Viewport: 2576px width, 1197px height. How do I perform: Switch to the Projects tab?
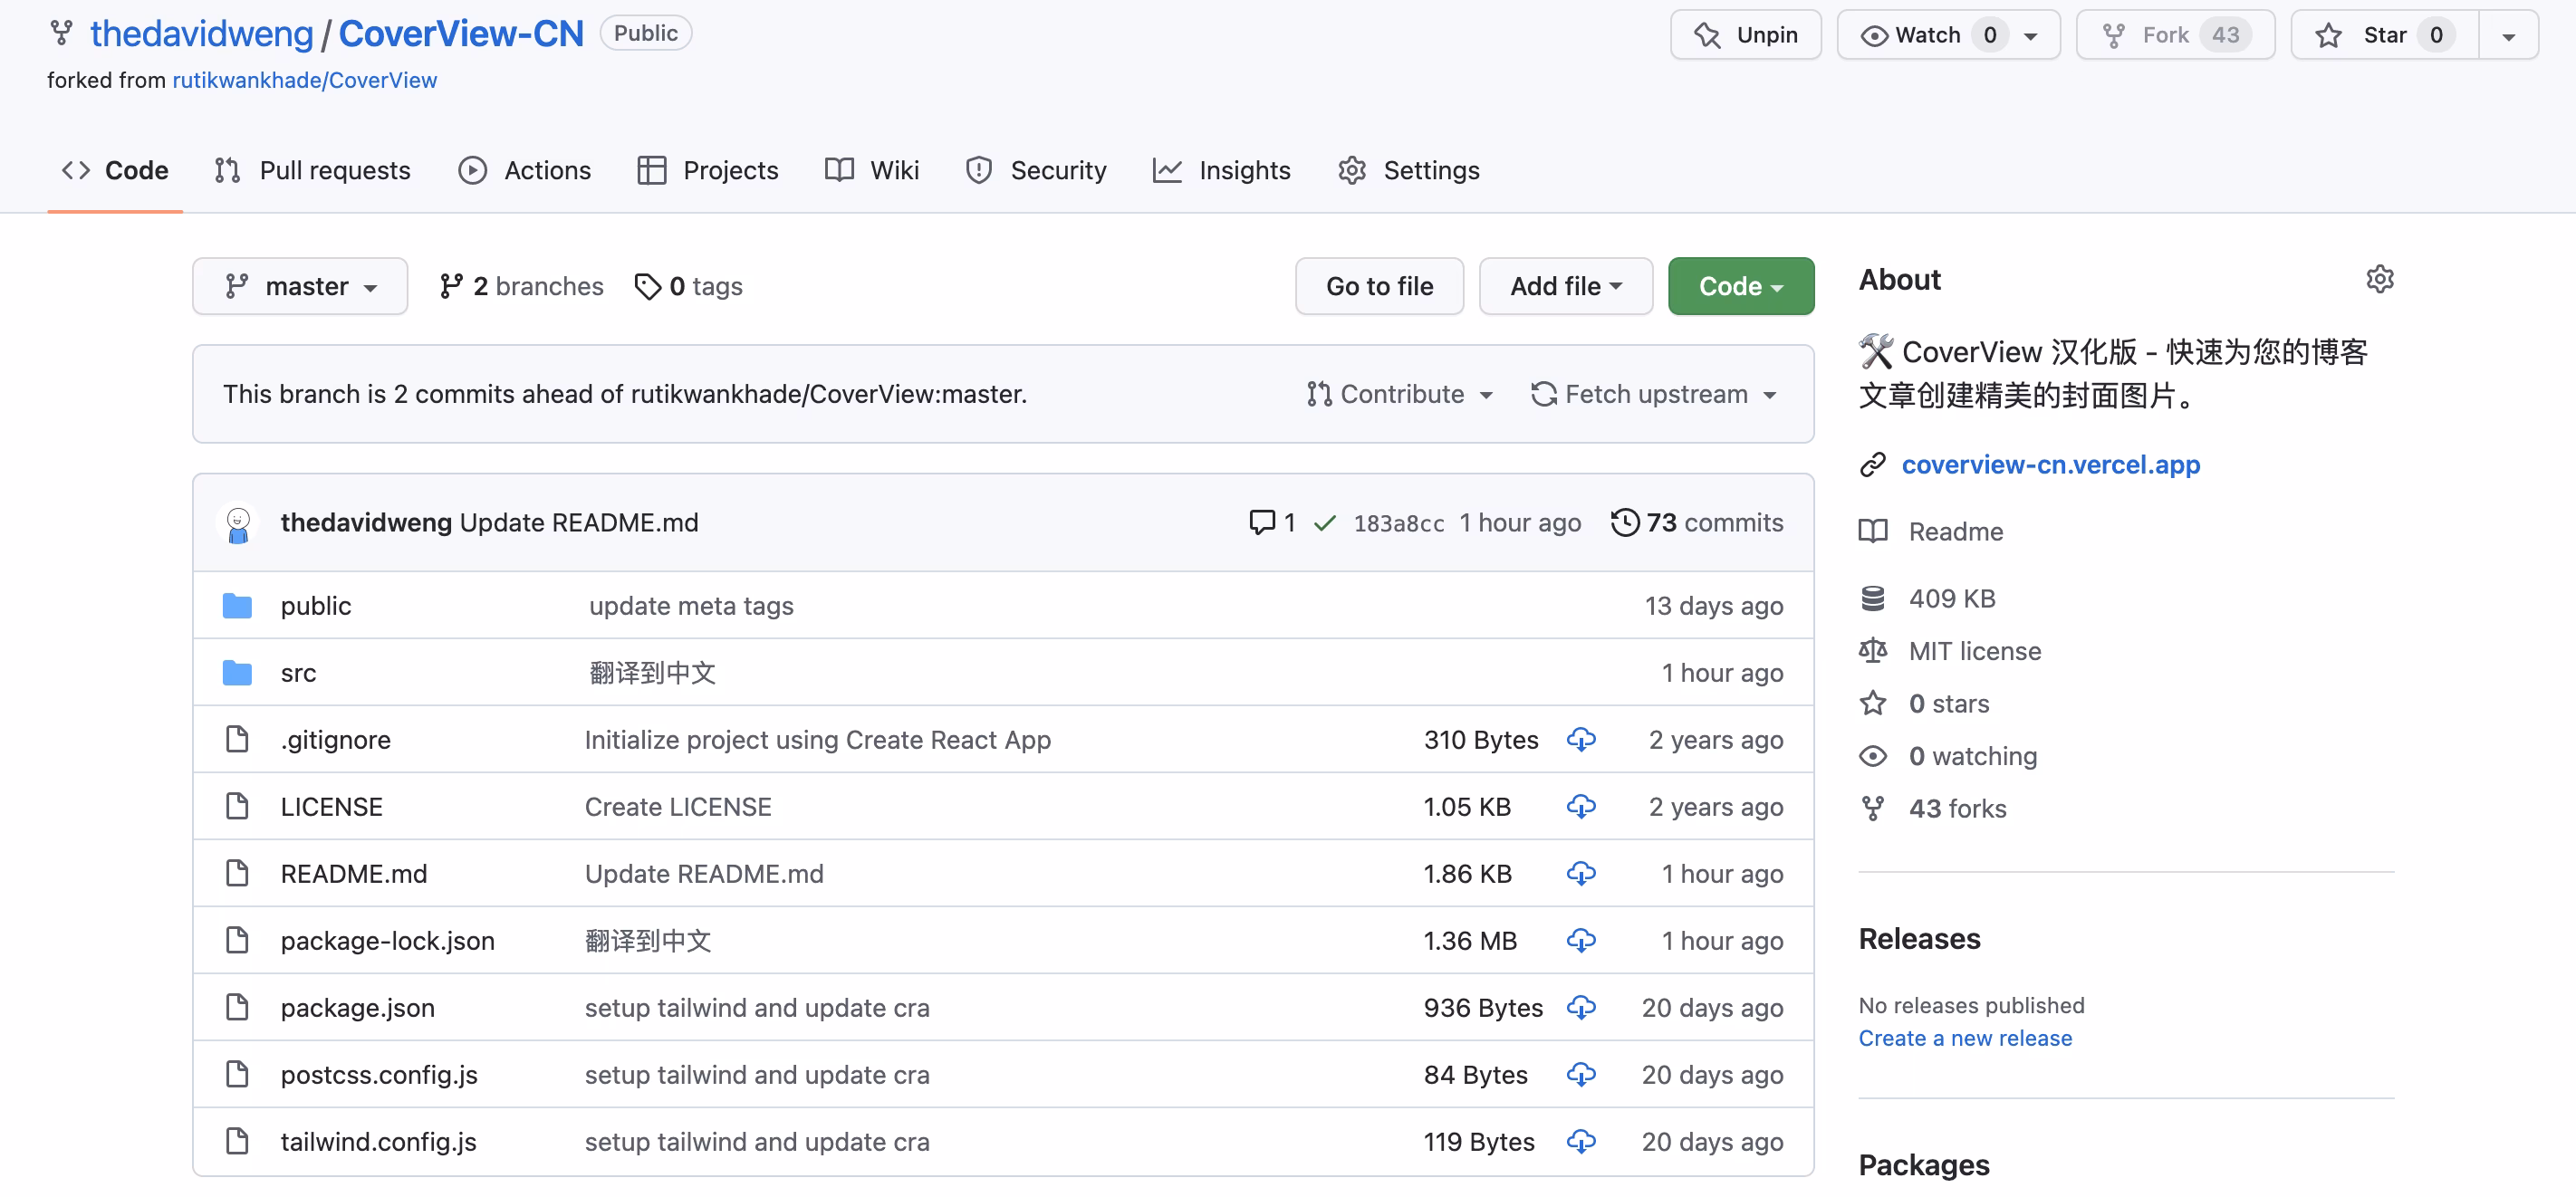708,170
